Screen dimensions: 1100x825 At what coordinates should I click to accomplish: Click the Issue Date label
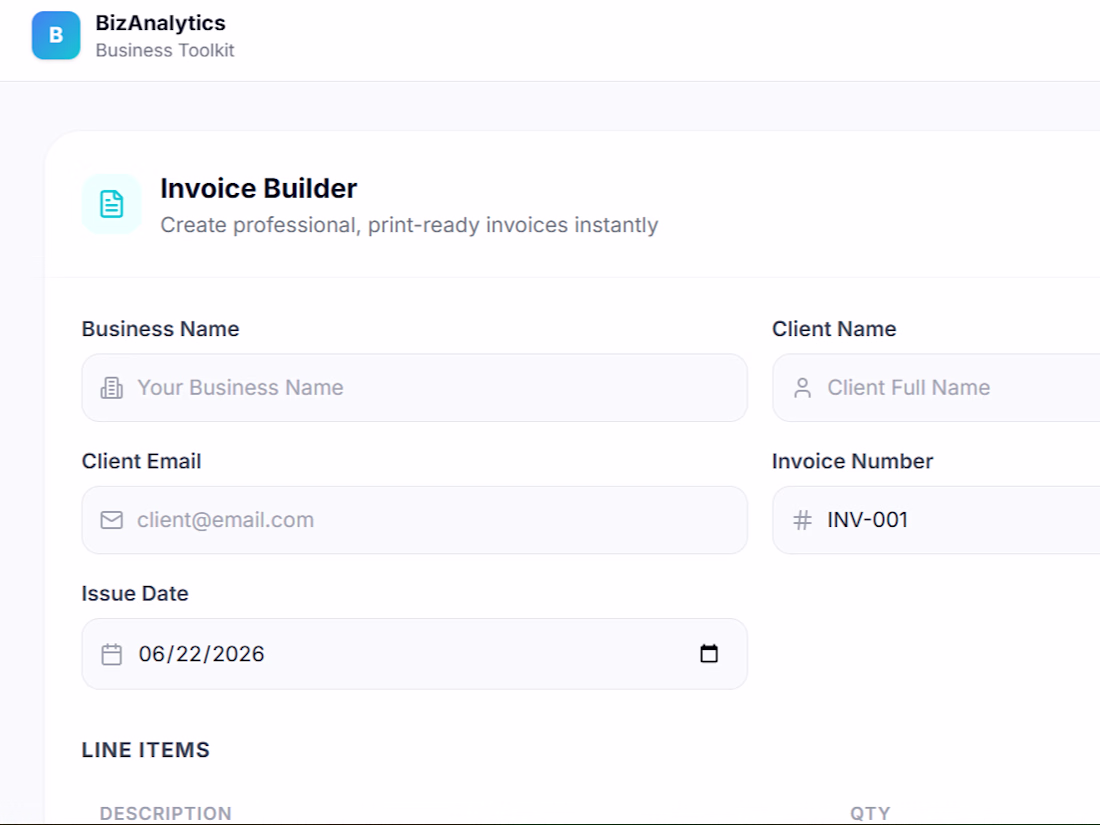pyautogui.click(x=135, y=593)
